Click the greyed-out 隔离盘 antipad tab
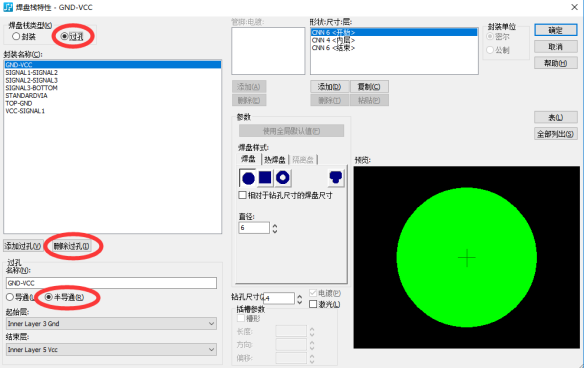Image resolution: width=585 pixels, height=368 pixels. point(303,160)
